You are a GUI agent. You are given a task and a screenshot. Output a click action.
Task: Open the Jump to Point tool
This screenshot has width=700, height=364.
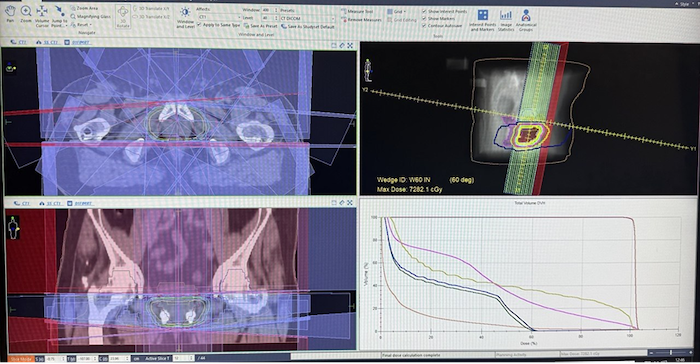tap(59, 16)
